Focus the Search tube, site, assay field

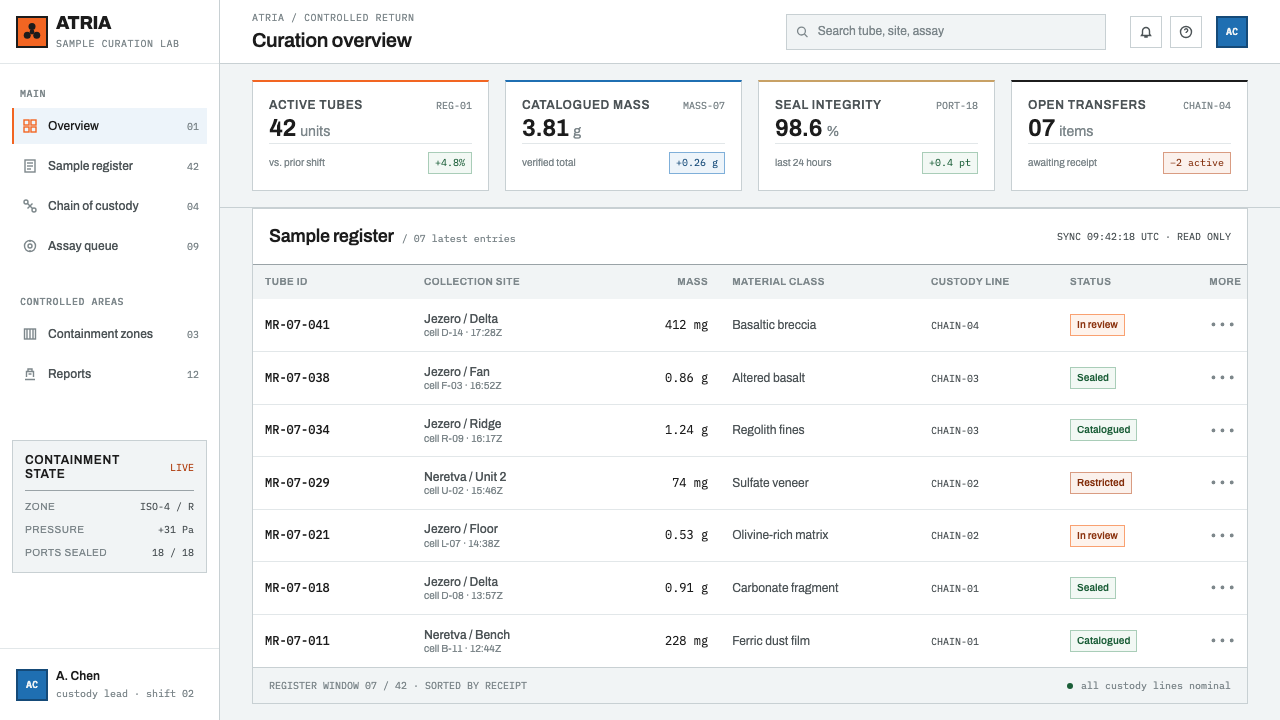click(x=946, y=32)
